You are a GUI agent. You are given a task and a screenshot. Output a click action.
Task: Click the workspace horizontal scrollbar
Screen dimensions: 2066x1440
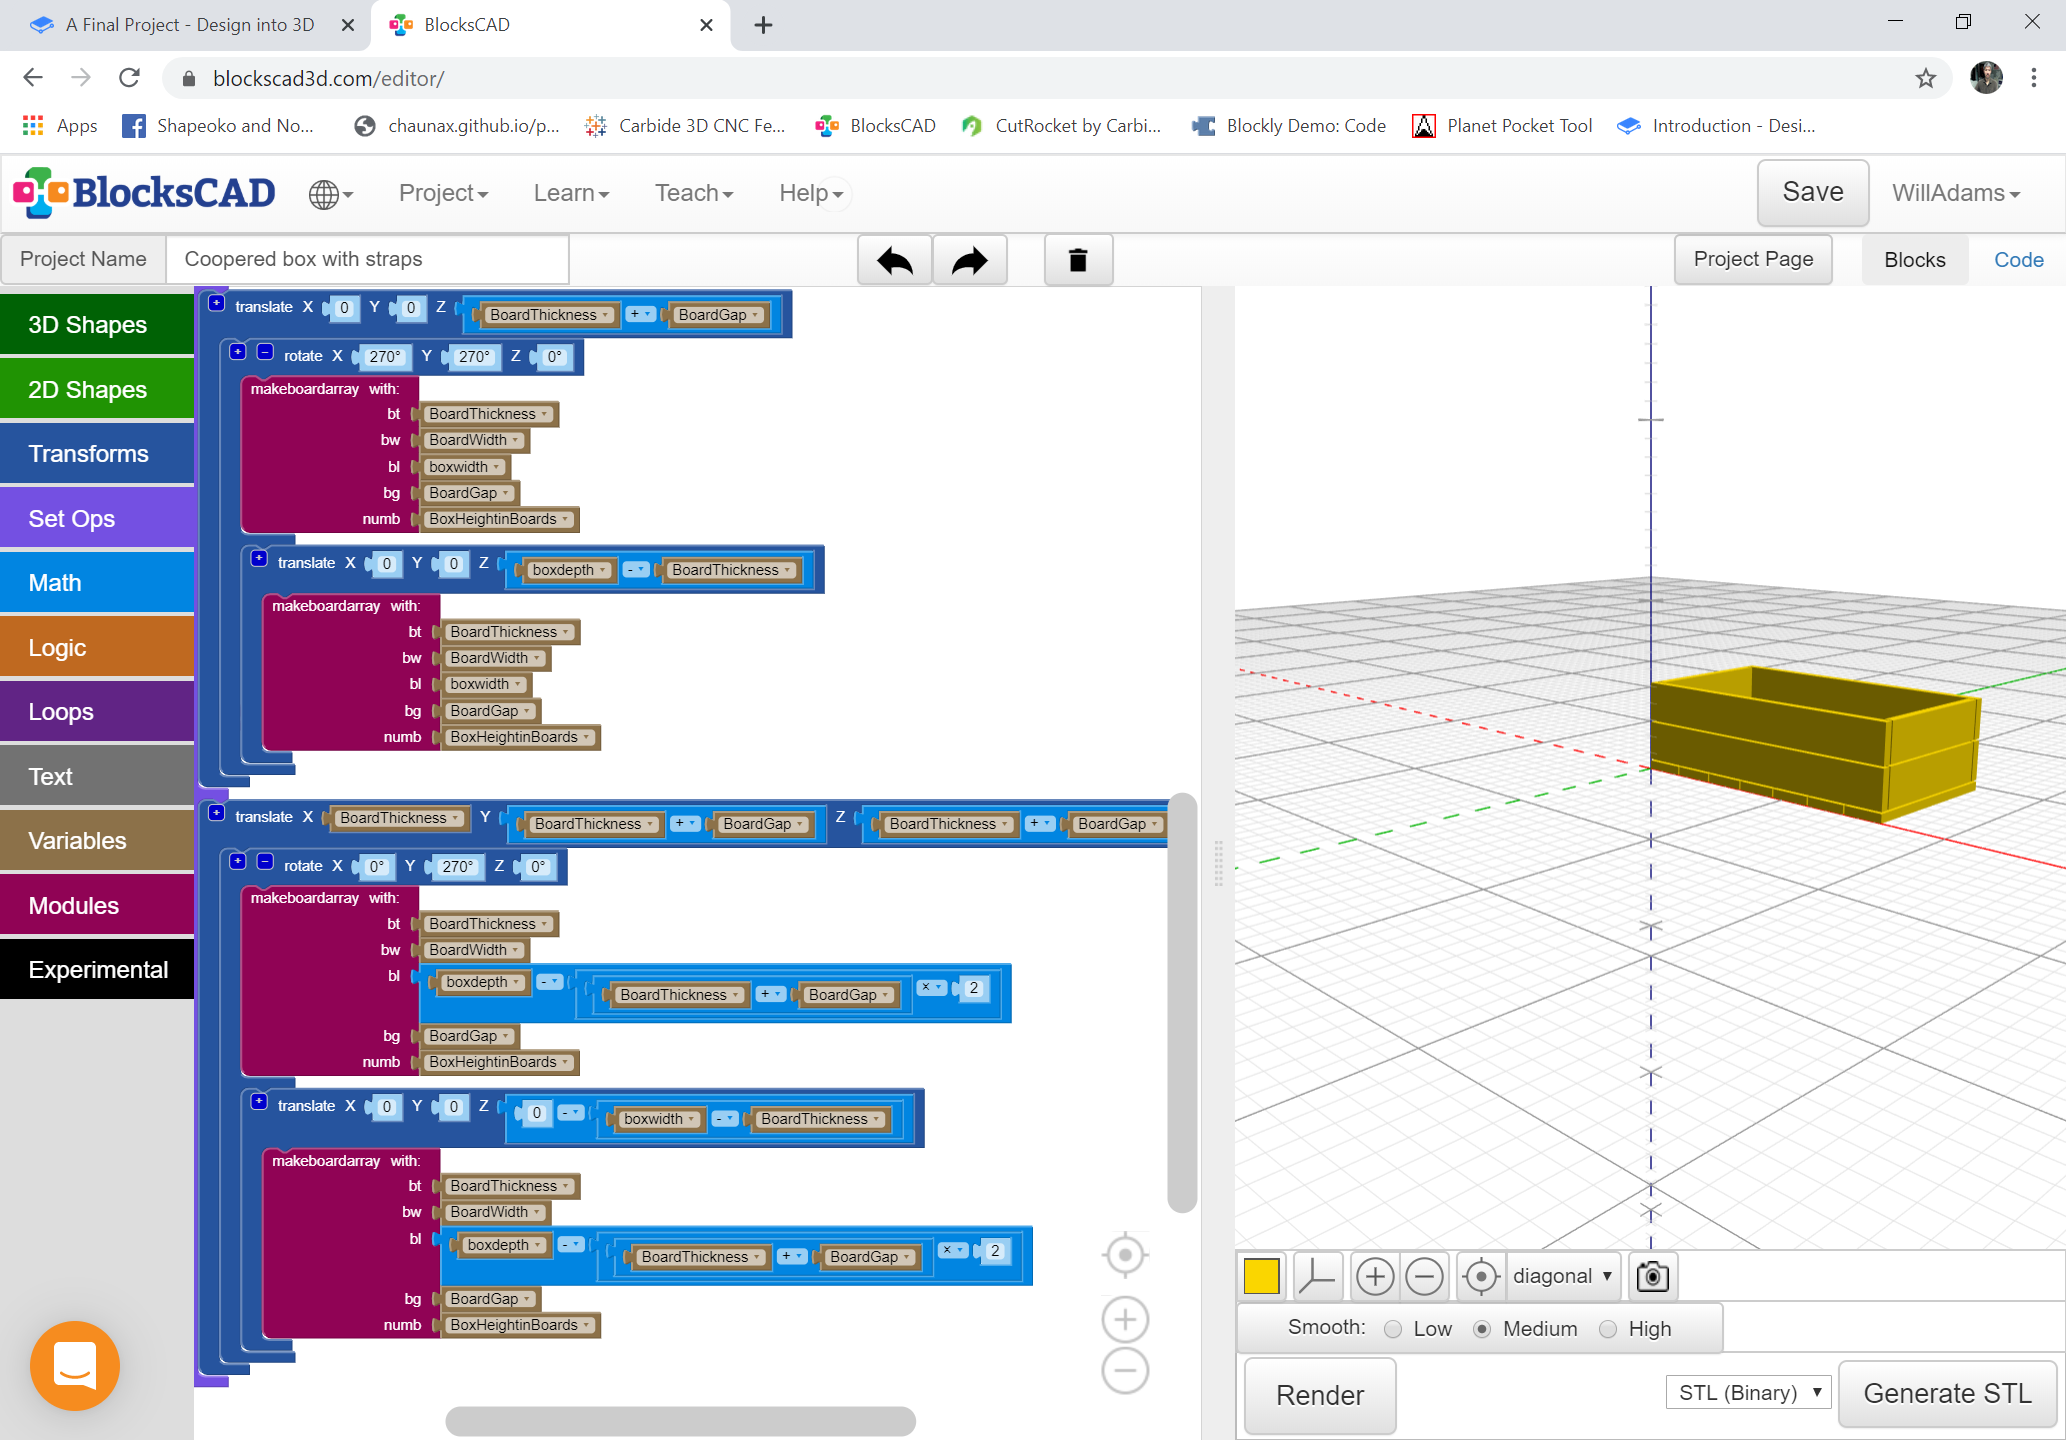(680, 1421)
